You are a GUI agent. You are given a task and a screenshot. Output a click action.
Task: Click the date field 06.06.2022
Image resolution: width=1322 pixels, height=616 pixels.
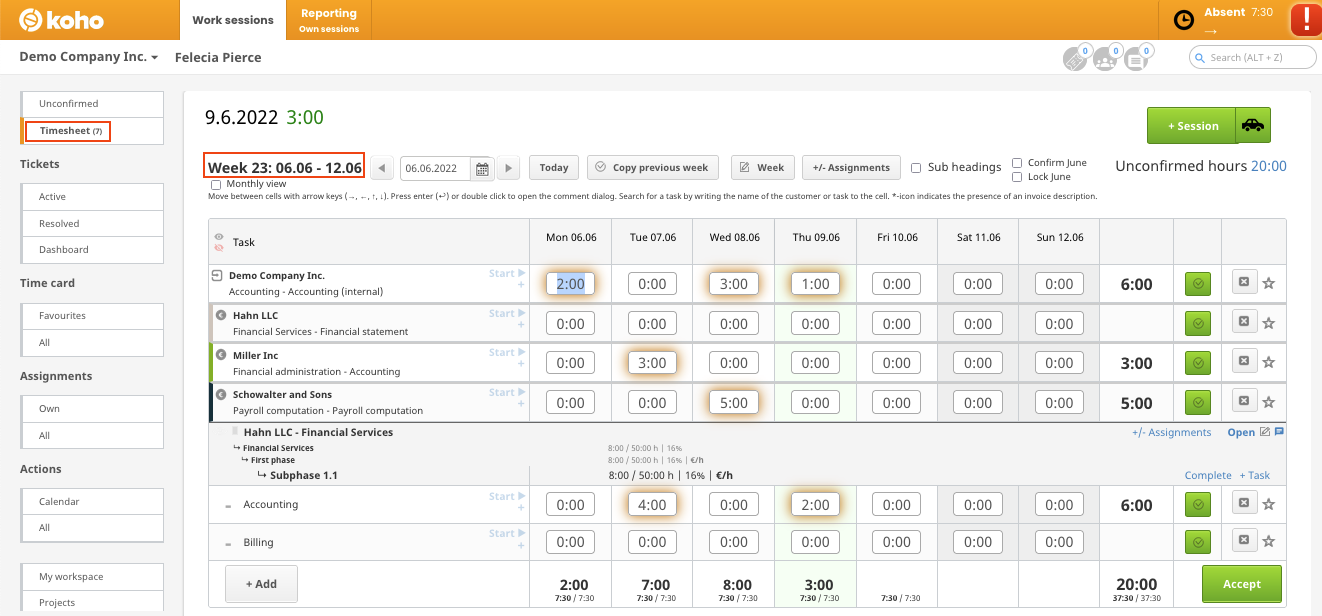tap(436, 168)
